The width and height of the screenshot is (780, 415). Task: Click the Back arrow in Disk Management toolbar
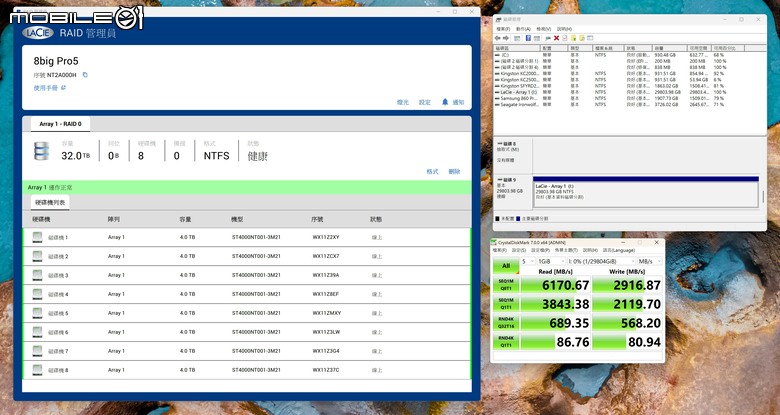click(x=497, y=38)
